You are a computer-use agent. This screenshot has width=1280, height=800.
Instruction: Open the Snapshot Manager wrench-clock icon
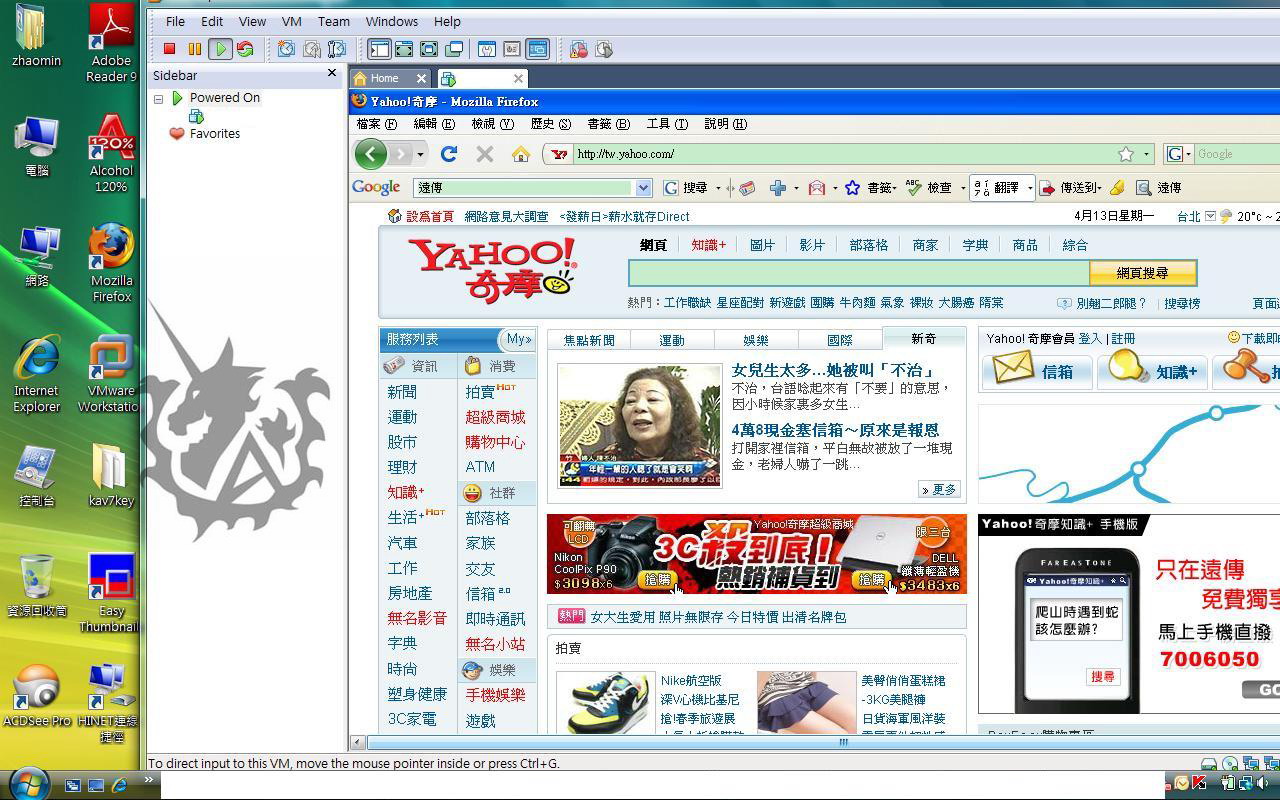coord(337,49)
